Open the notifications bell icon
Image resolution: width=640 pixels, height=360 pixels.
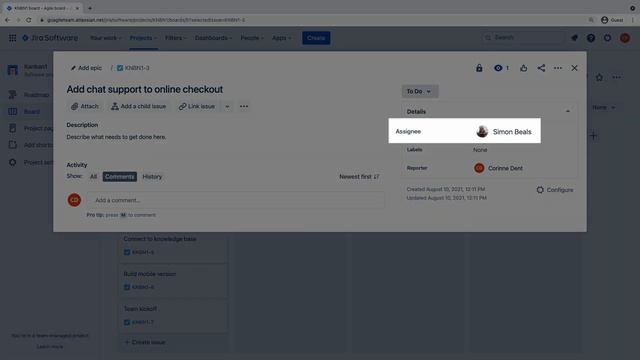click(x=574, y=38)
